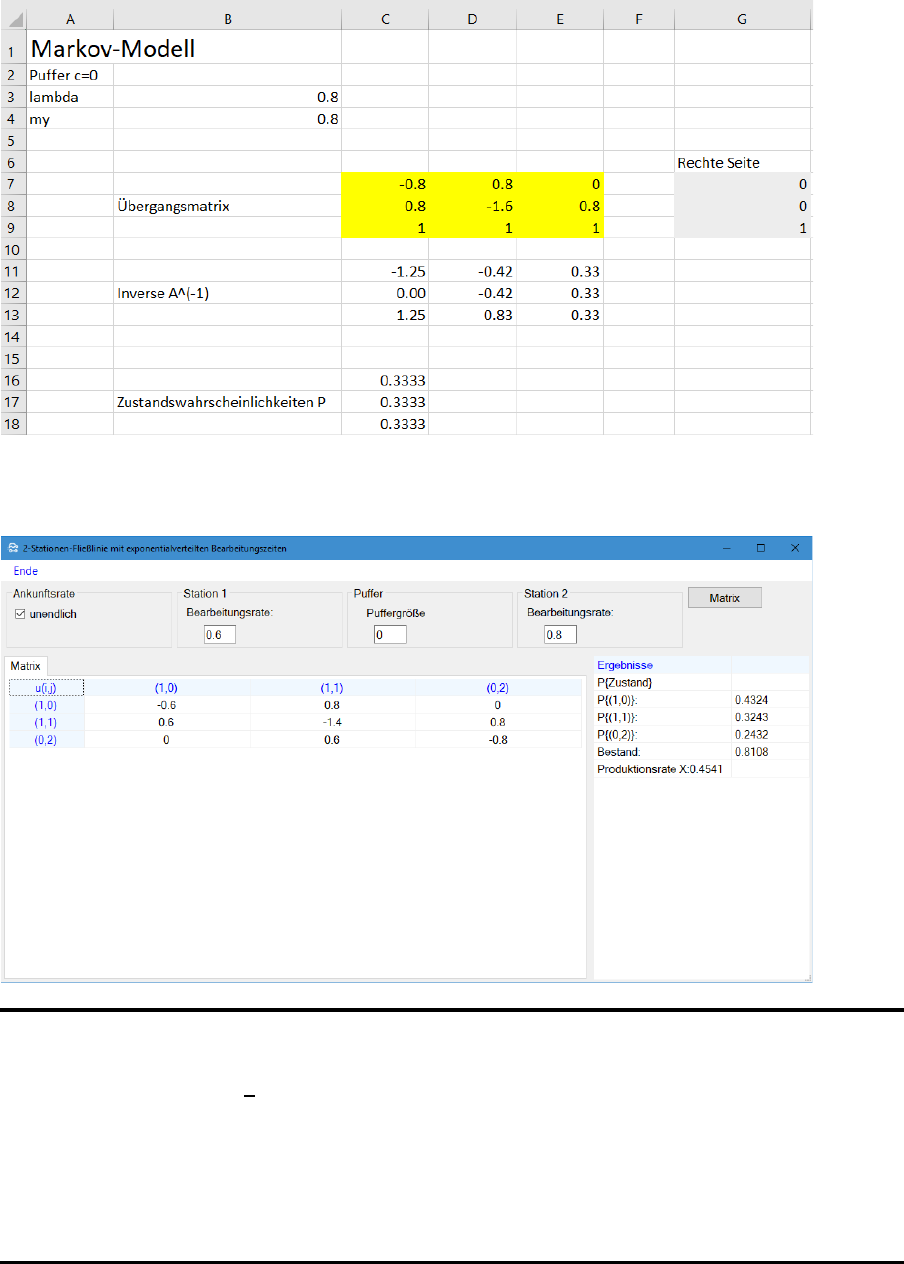Click the Station 2 Bearbeitungsrate field
The height and width of the screenshot is (1264, 904).
point(560,635)
